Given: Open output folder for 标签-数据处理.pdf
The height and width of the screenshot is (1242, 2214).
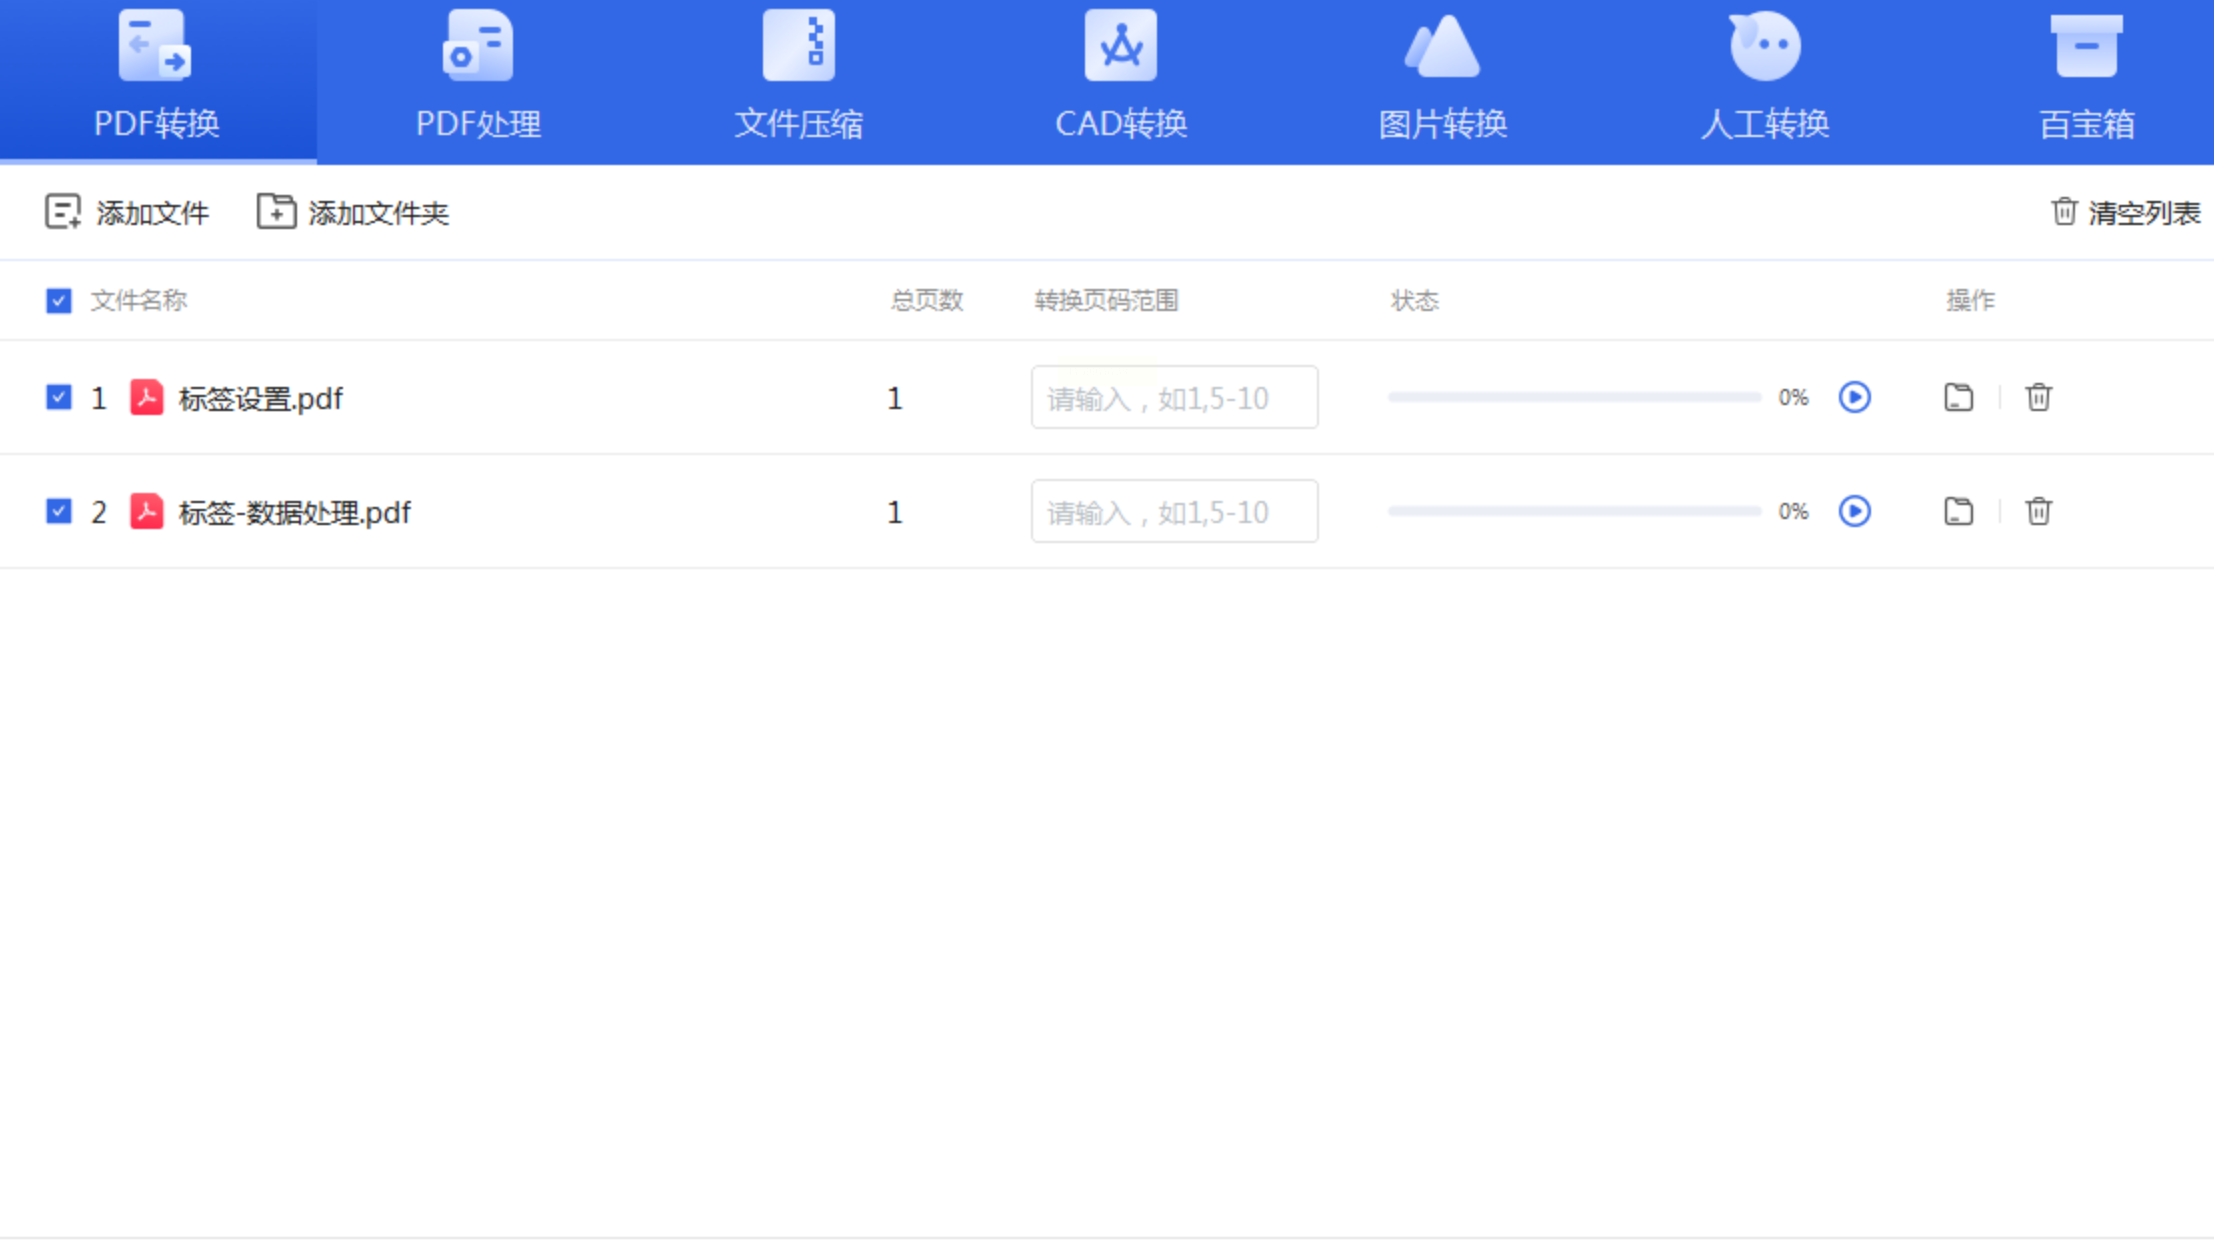Looking at the screenshot, I should pyautogui.click(x=1958, y=511).
